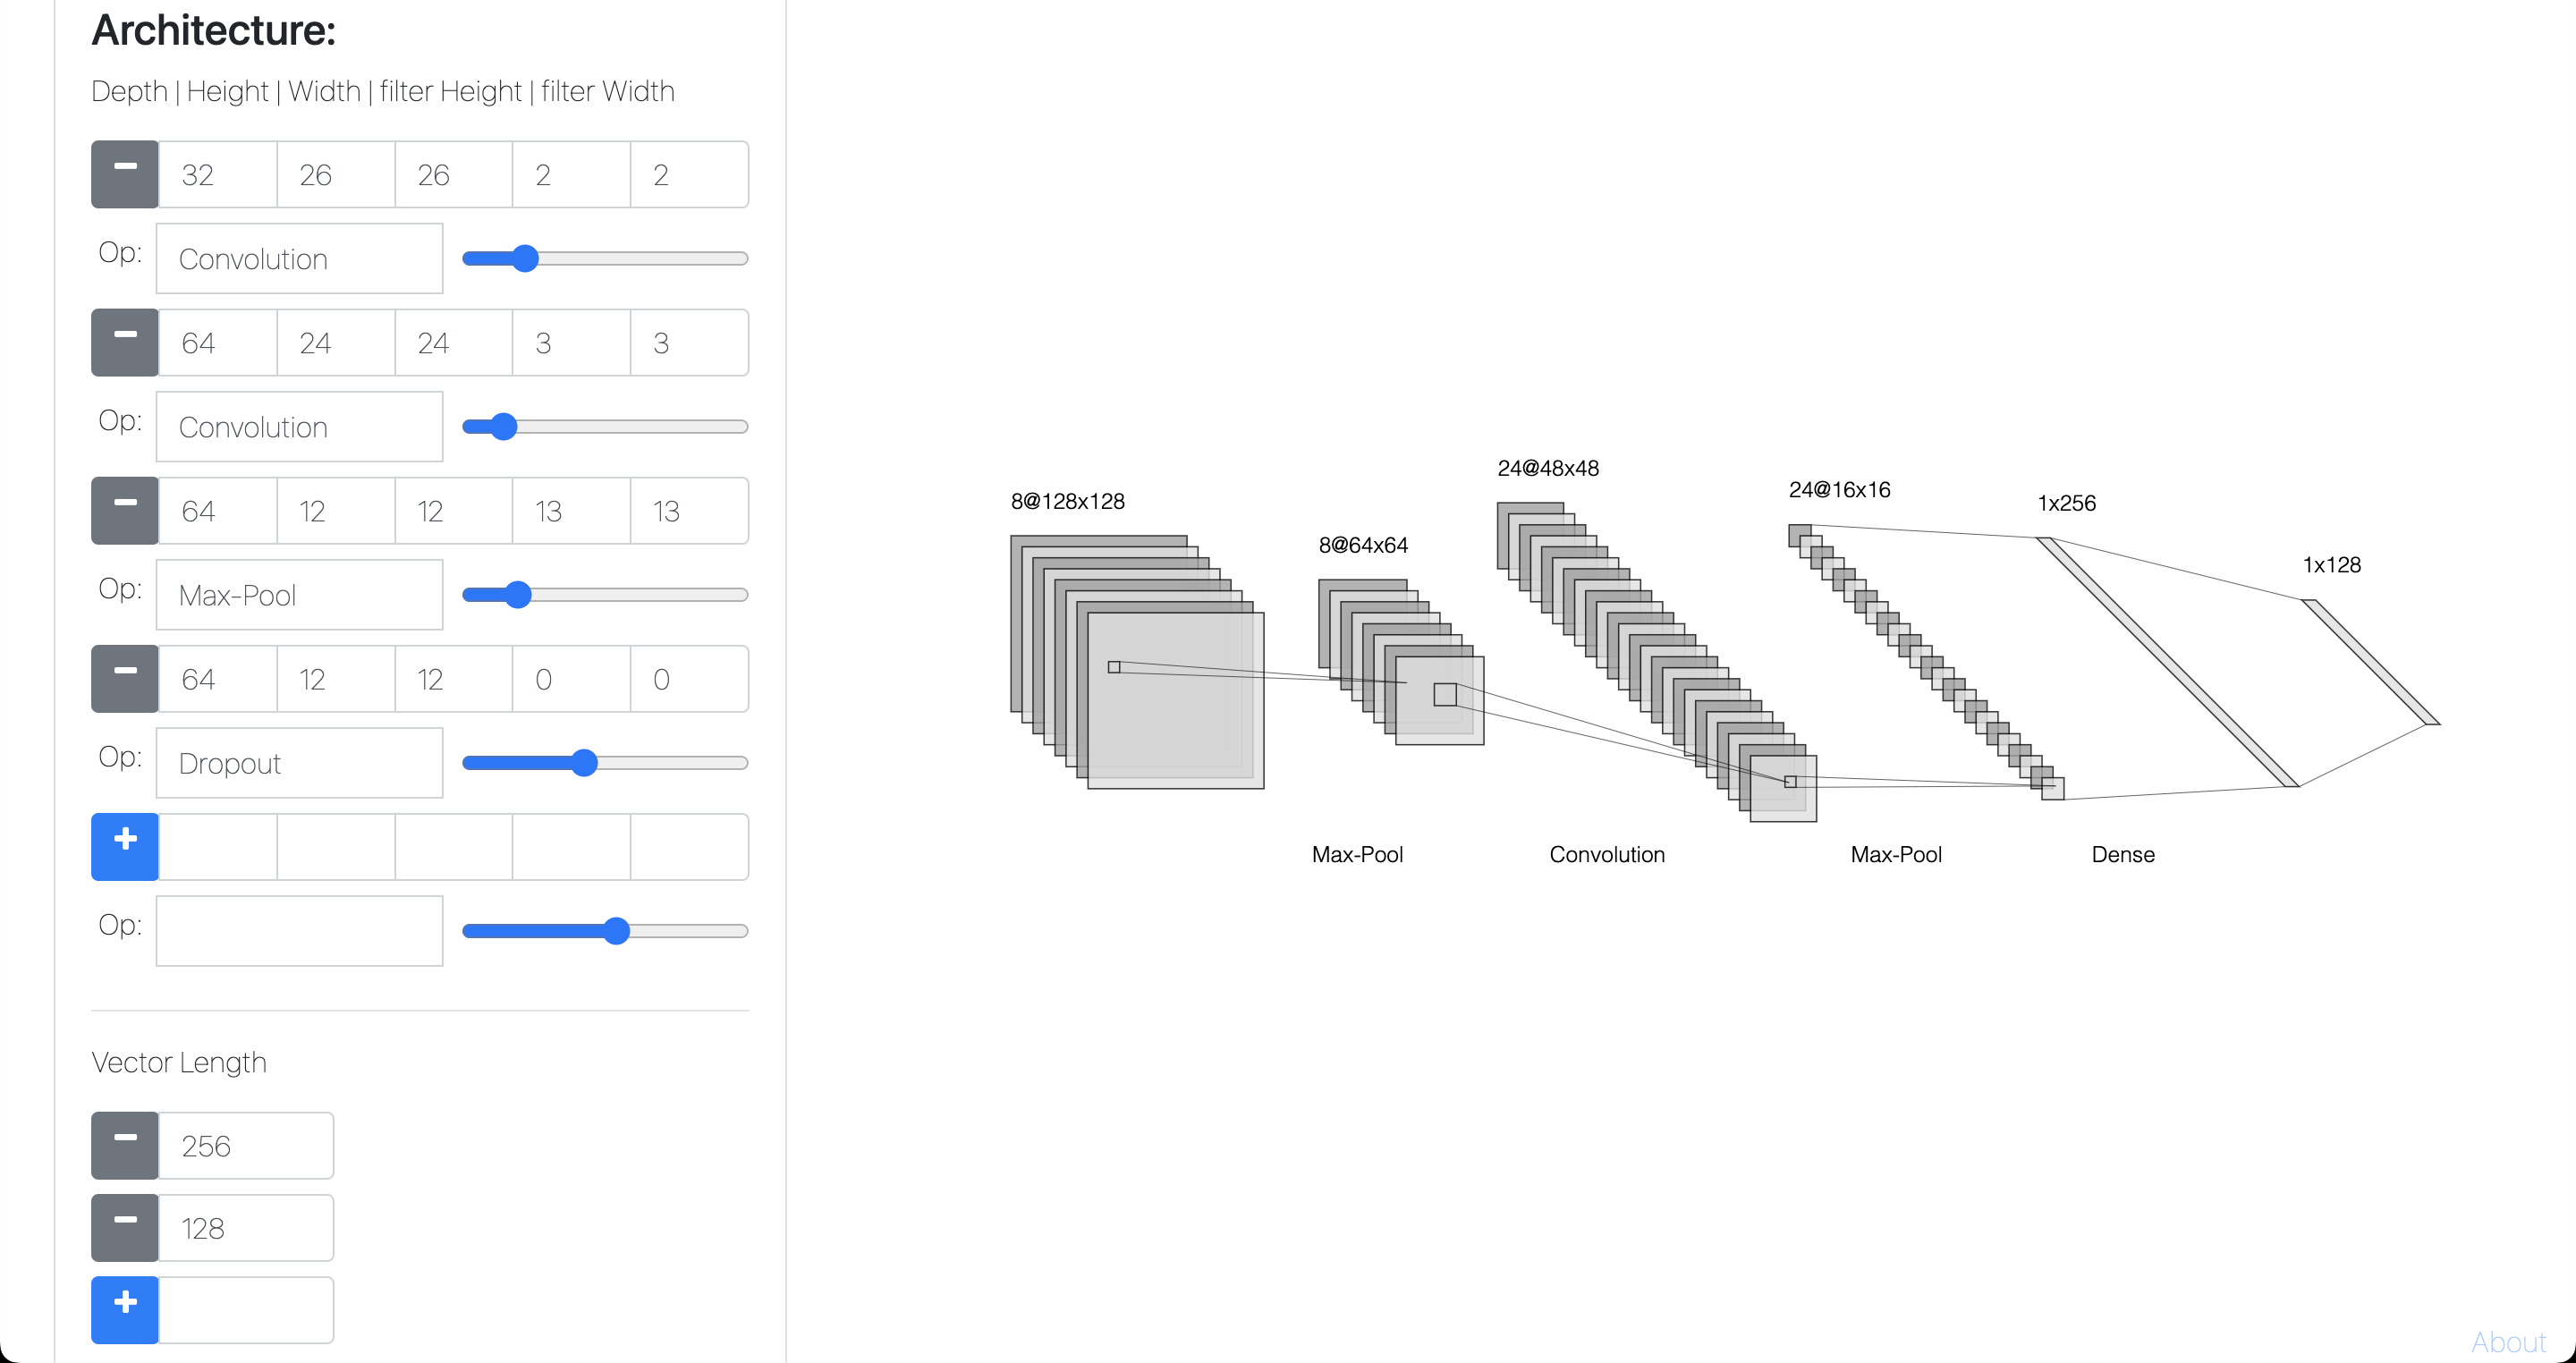The image size is (2576, 1363).
Task: Click filter height field showing 13
Action: (570, 510)
